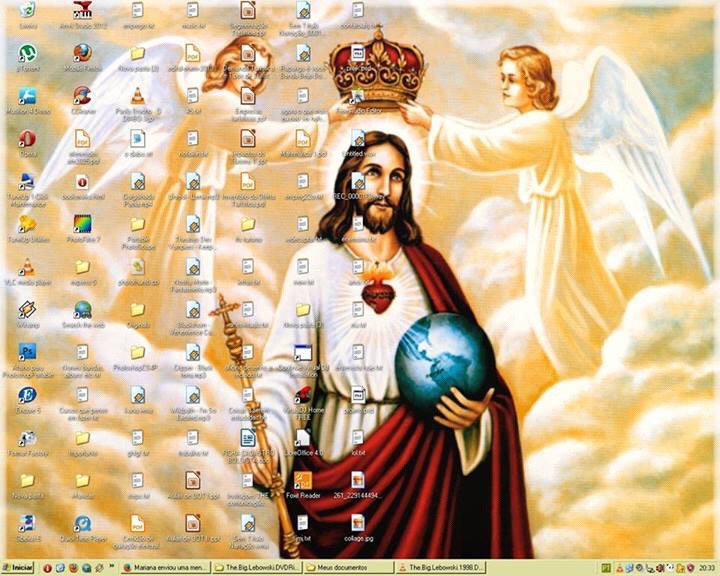Expand the quick launch overflow chevron

click(x=112, y=568)
